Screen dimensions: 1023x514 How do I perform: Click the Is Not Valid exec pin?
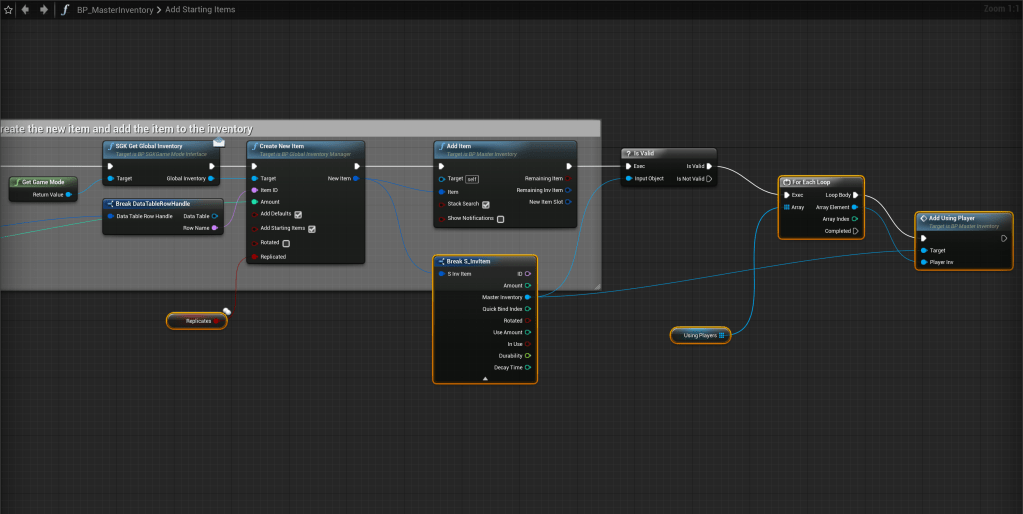(x=709, y=179)
